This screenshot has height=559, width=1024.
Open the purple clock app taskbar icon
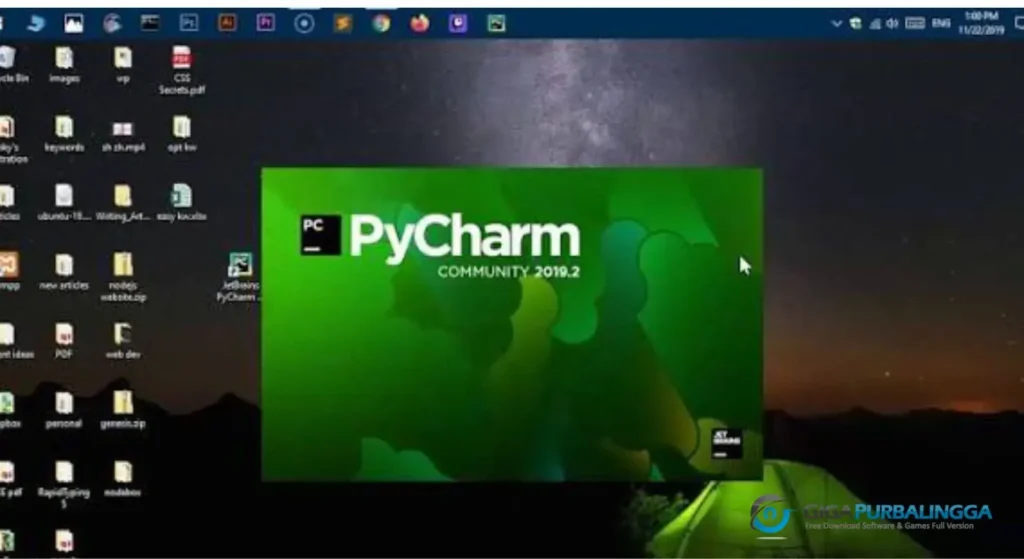458,24
